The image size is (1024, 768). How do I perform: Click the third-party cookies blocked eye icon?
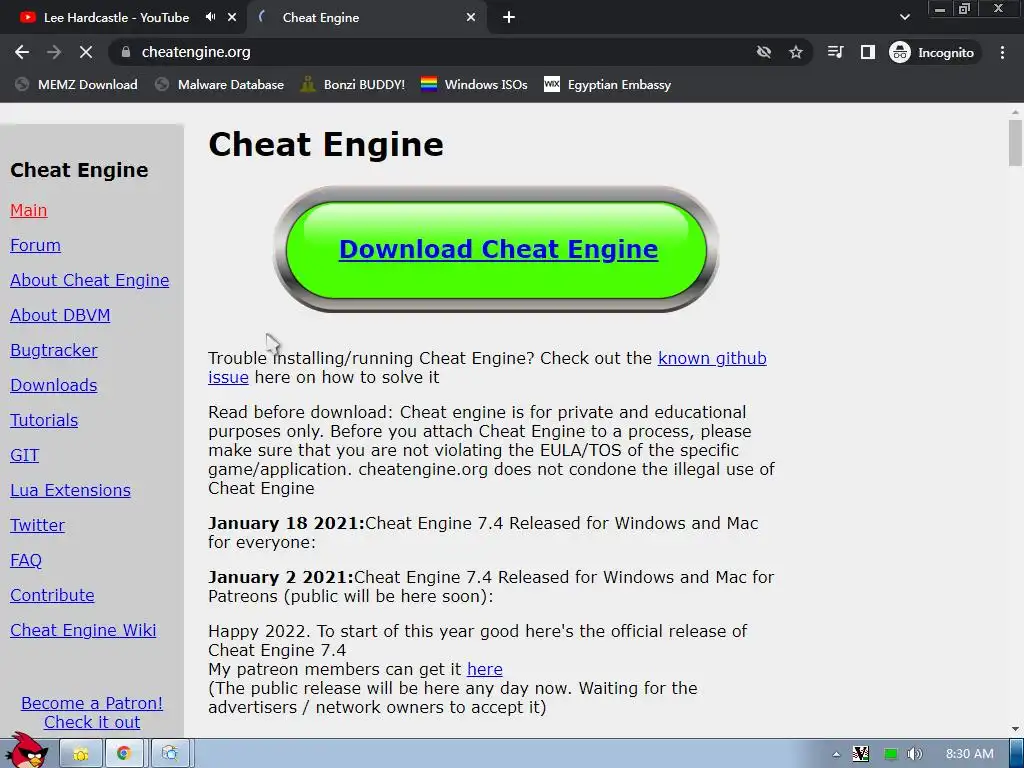(763, 52)
